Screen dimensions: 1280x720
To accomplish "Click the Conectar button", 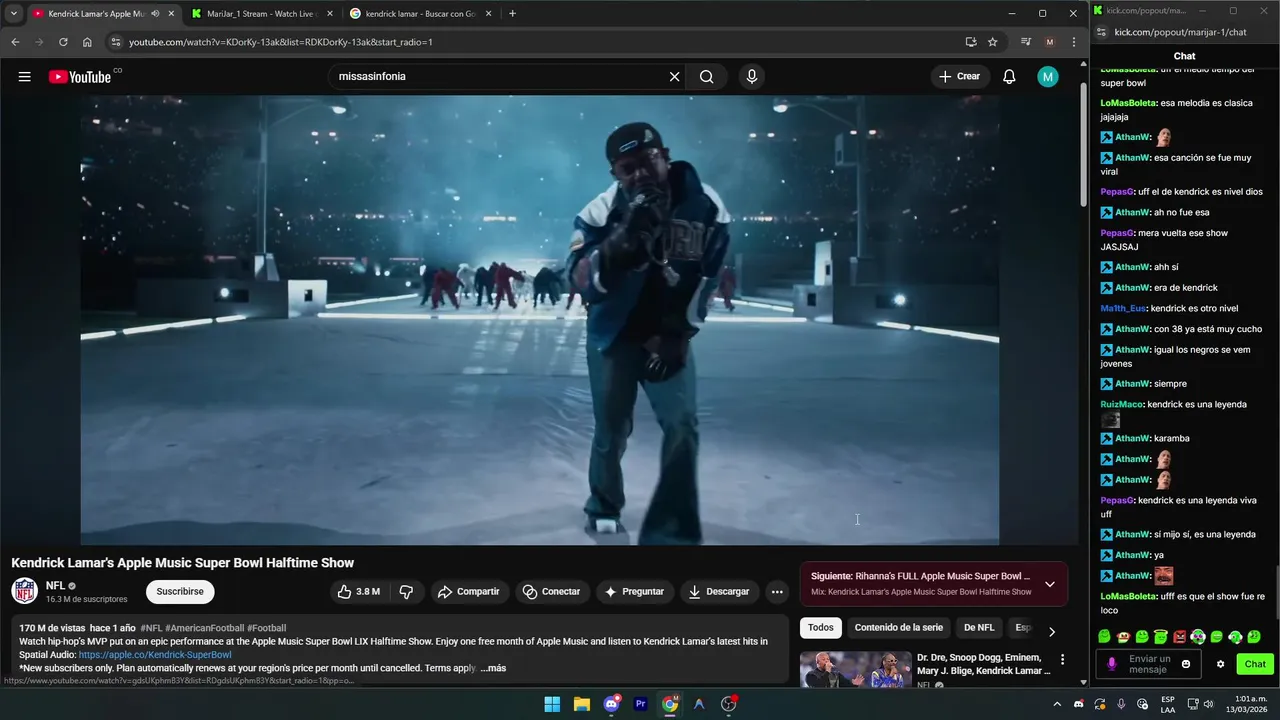I will (x=551, y=592).
